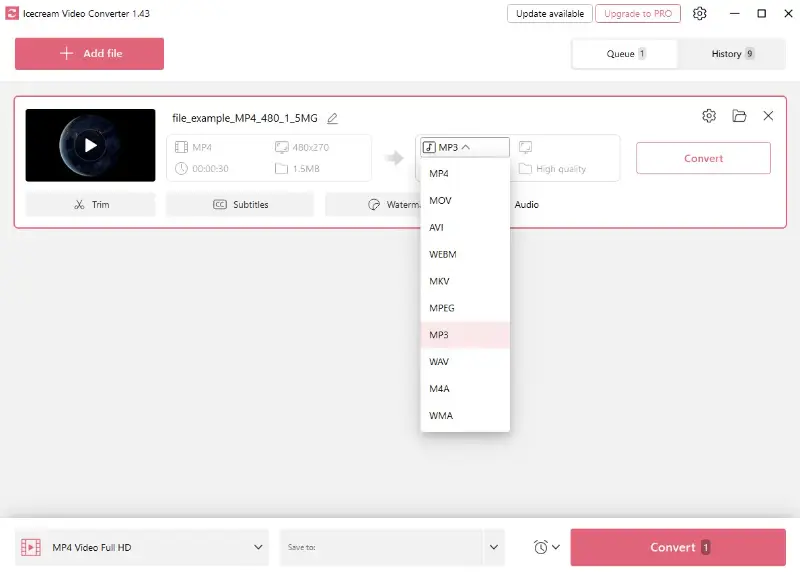Open file conversion settings gear icon
The image size is (800, 575).
pos(709,116)
